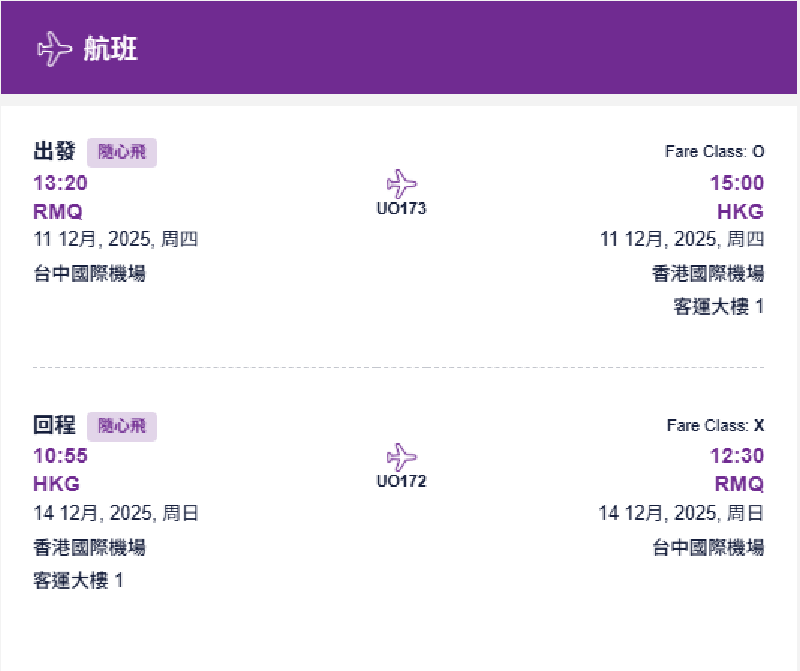The height and width of the screenshot is (671, 800).
Task: Click the airplane icon in the purple header
Action: click(x=55, y=49)
